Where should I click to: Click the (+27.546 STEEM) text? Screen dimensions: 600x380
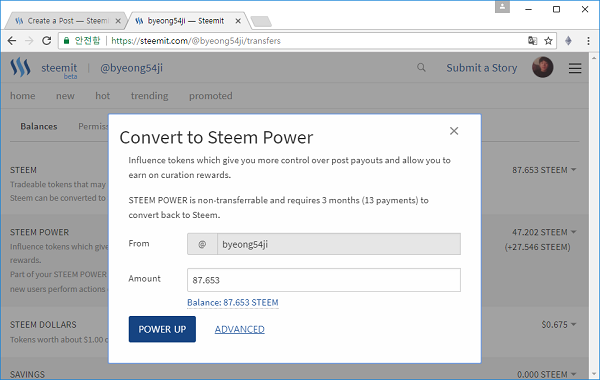tap(537, 247)
